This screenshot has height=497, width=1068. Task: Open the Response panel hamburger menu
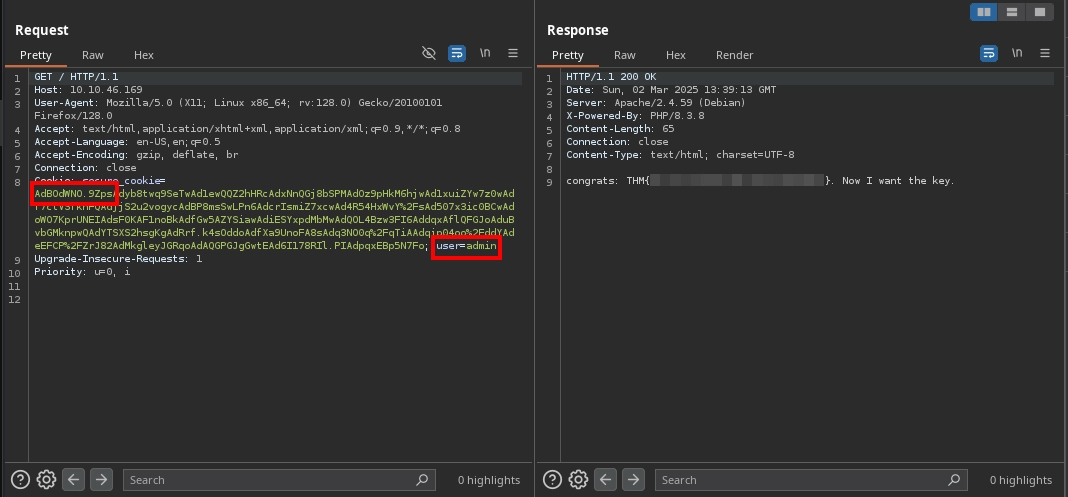pos(1045,54)
